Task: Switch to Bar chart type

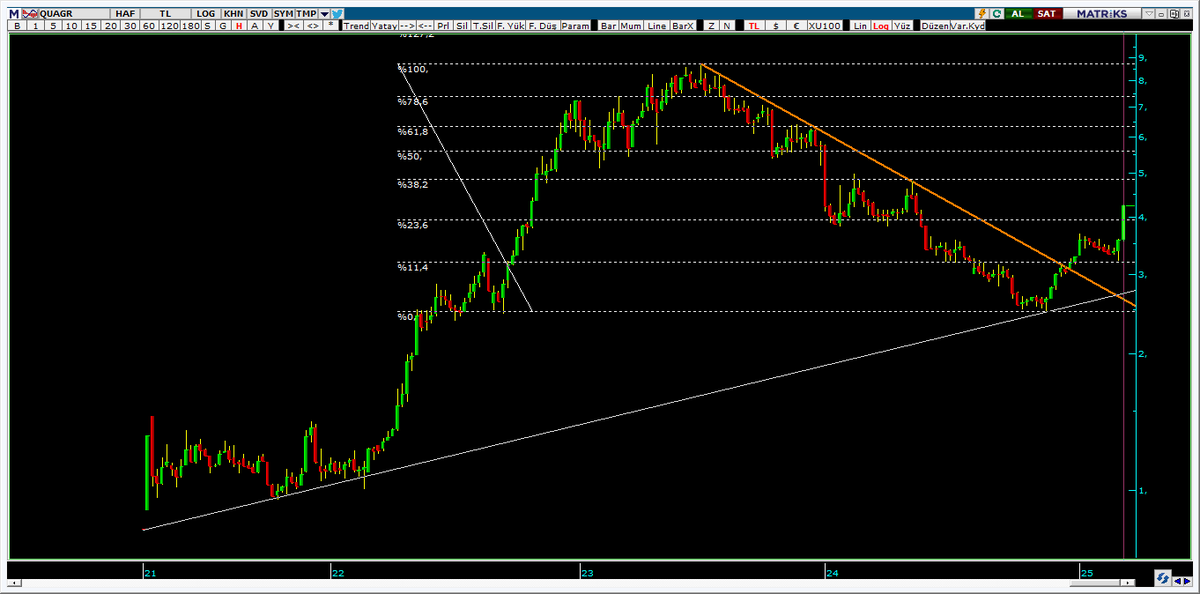Action: [x=609, y=26]
